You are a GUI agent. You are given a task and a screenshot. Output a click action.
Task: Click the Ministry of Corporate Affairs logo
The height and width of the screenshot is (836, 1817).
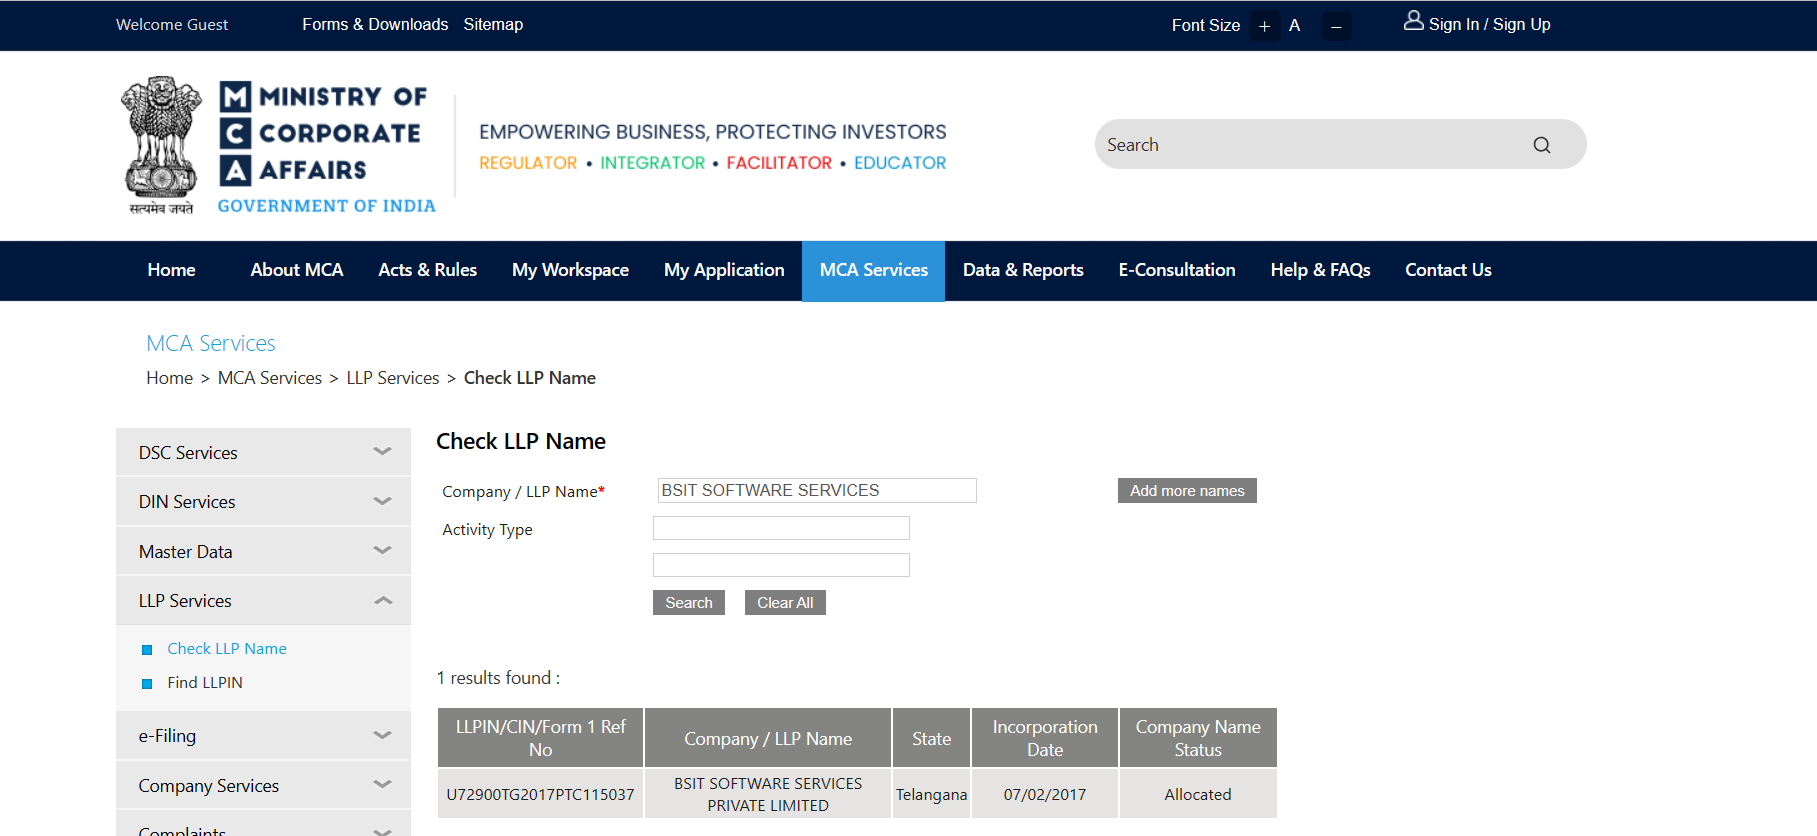tap(278, 146)
